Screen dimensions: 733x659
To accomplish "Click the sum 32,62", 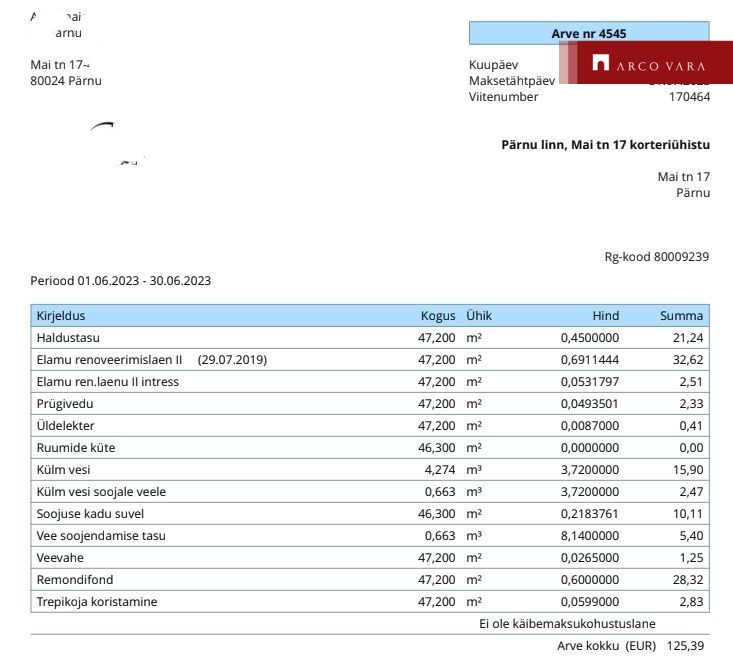I will [x=688, y=359].
